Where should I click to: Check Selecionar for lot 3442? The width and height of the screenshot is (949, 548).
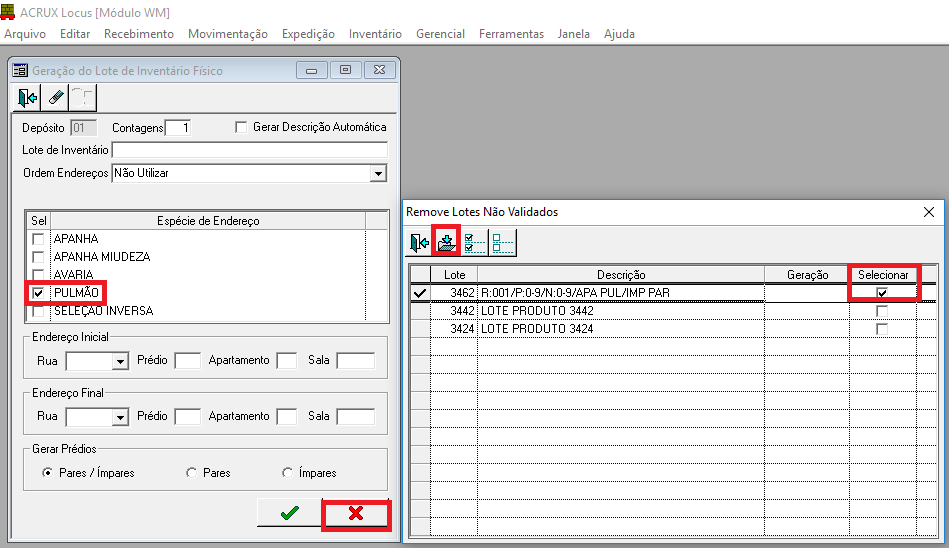click(x=882, y=311)
